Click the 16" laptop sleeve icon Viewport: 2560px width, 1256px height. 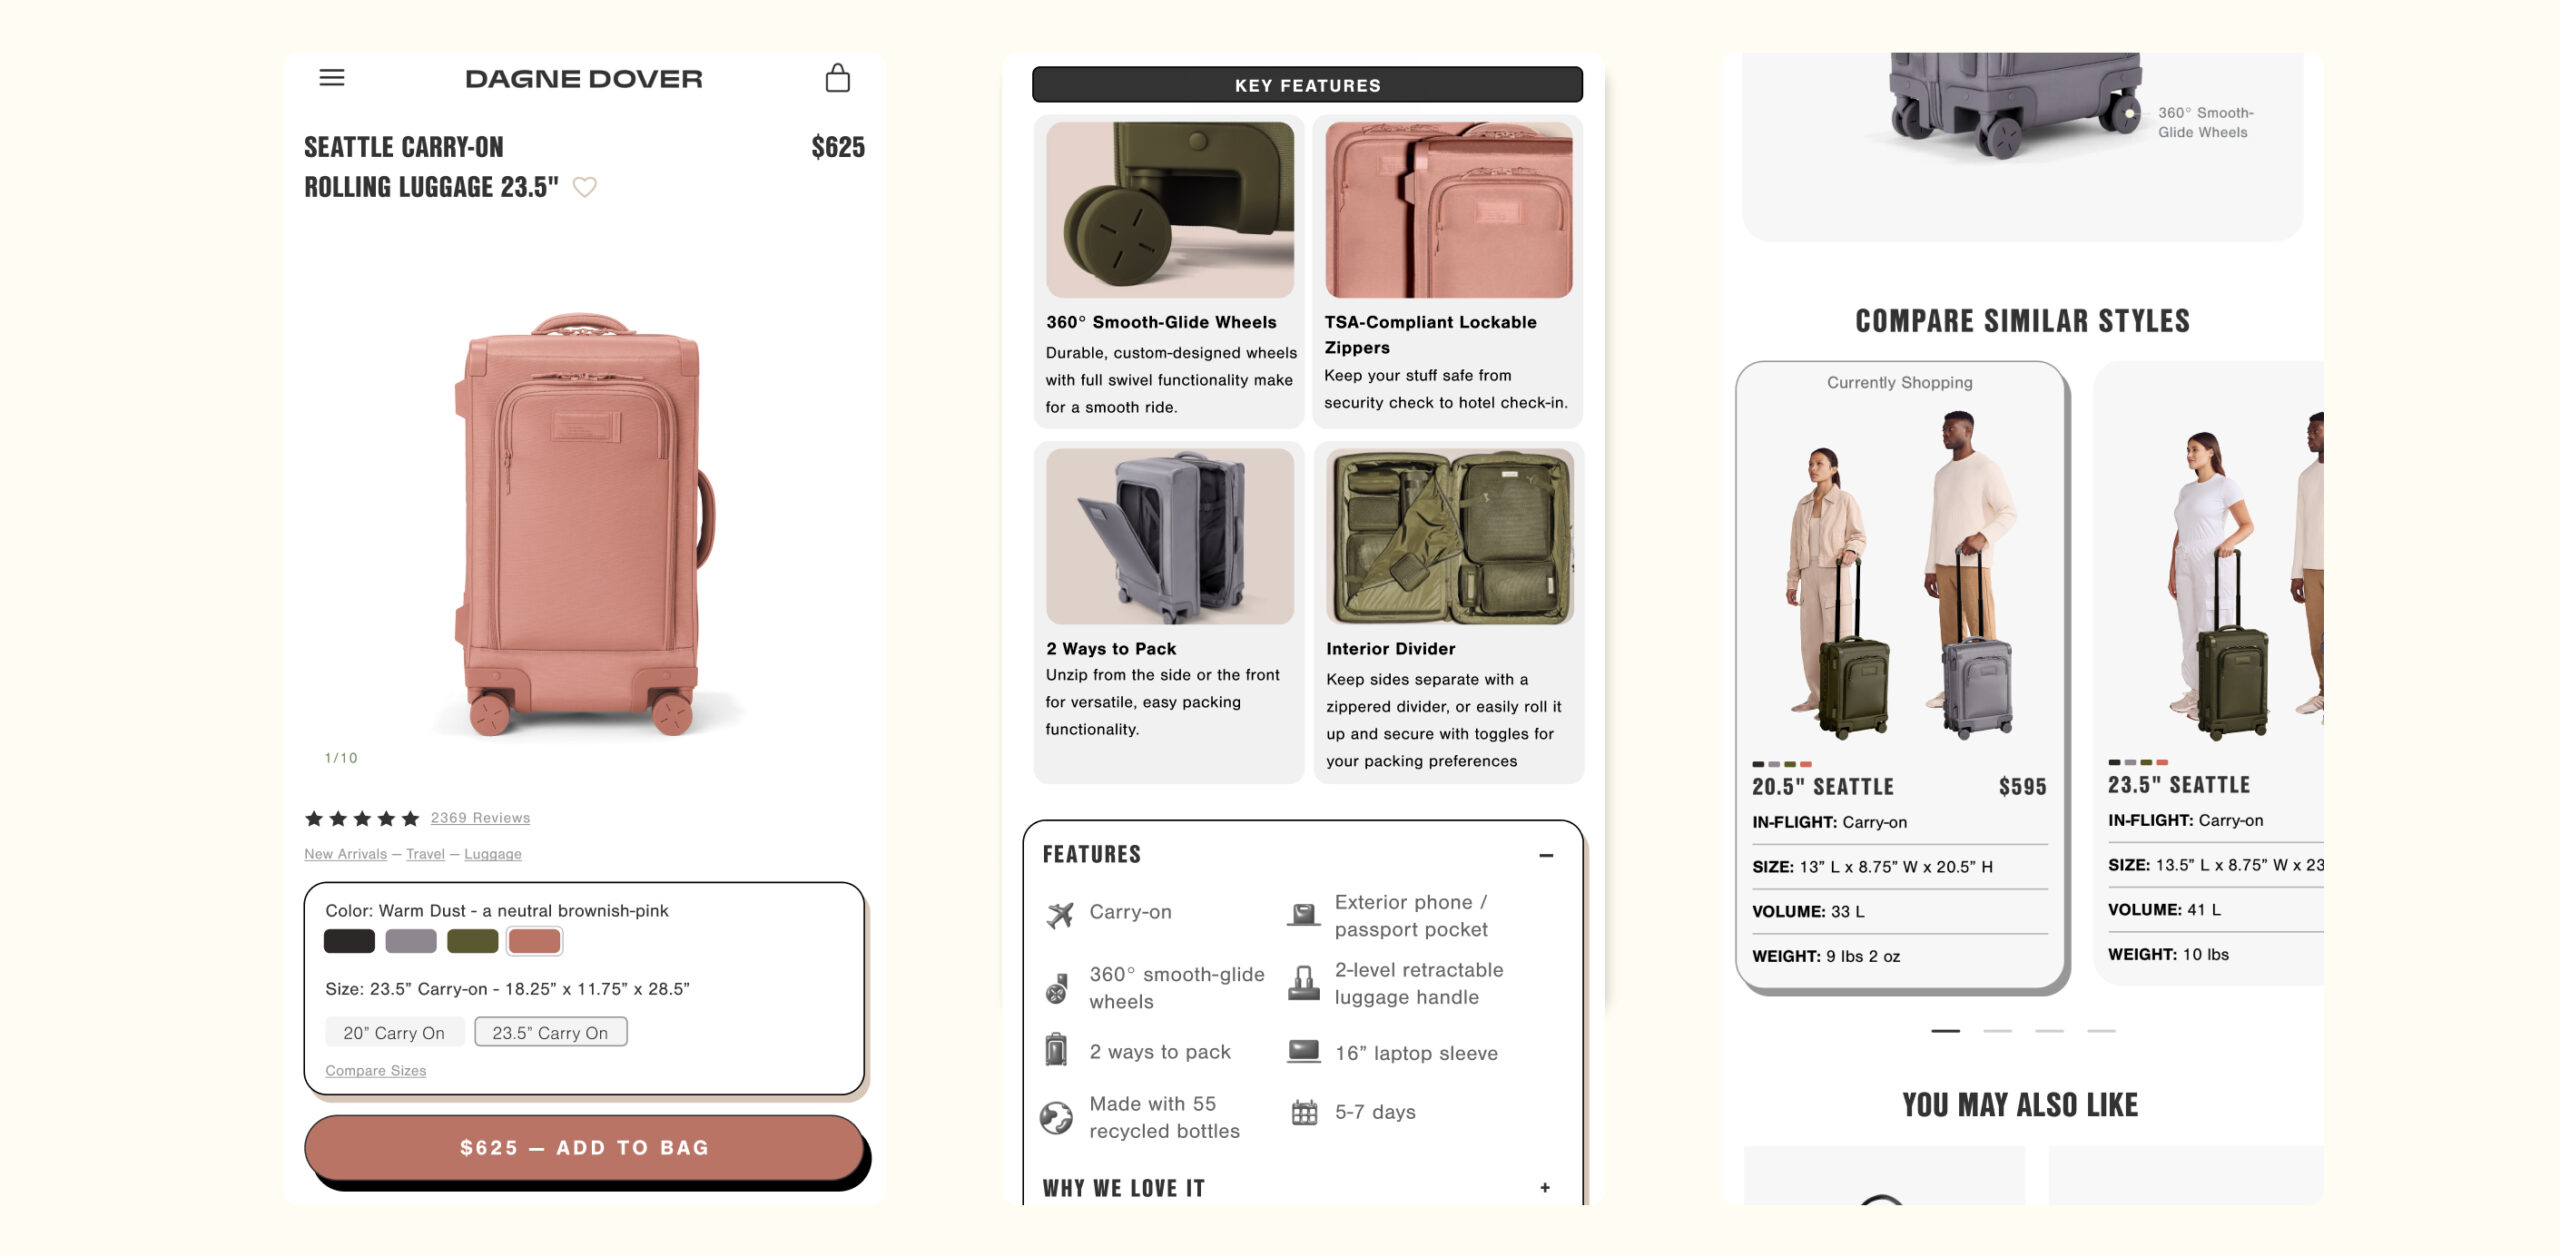[x=1304, y=1052]
